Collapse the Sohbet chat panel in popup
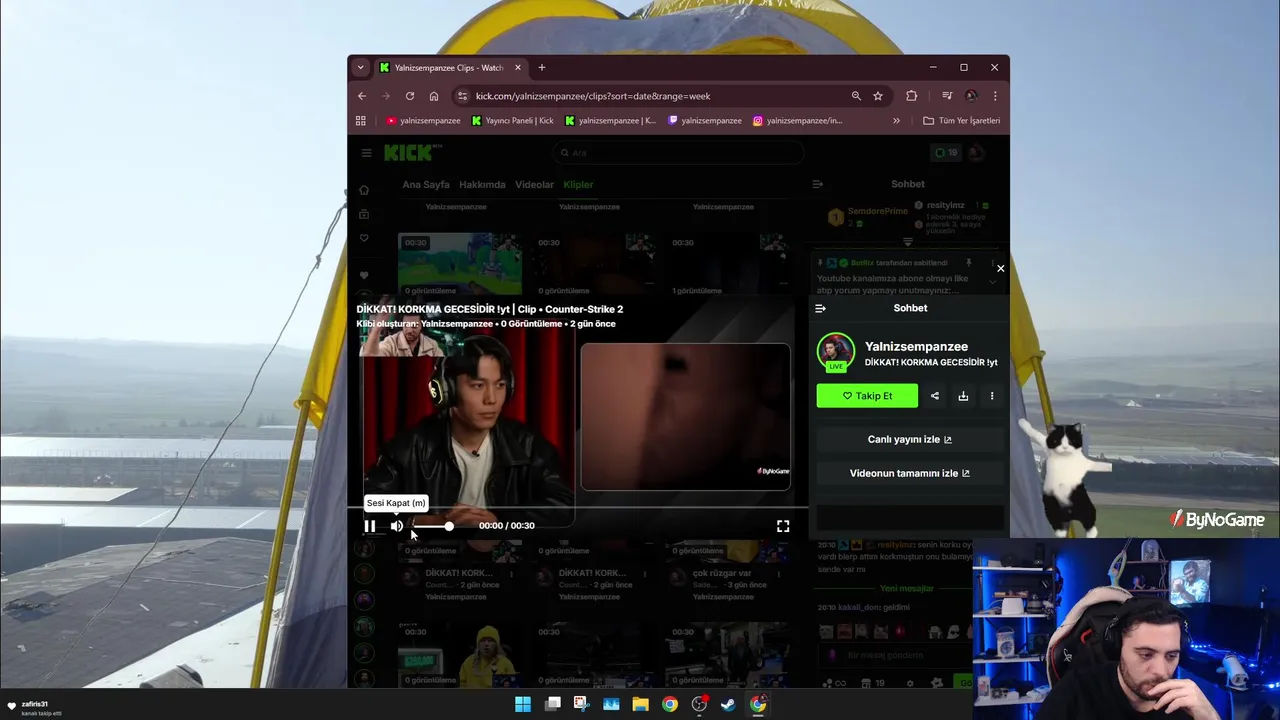 coord(820,308)
